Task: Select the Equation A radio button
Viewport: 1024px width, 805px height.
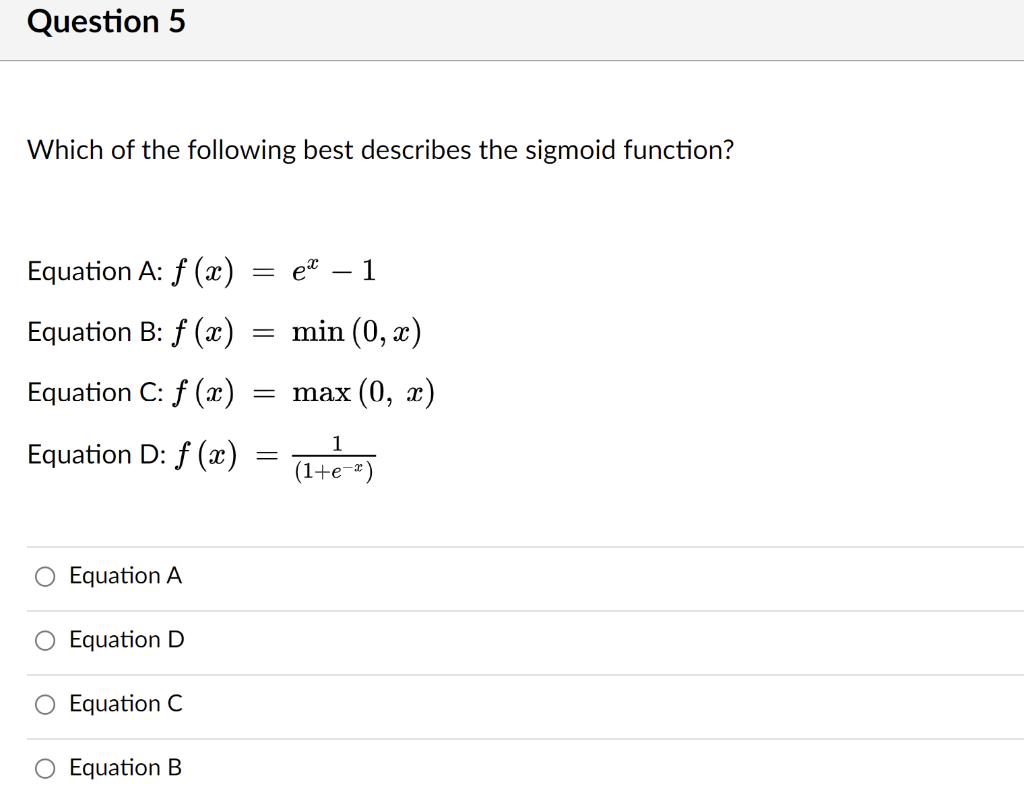Action: point(44,576)
